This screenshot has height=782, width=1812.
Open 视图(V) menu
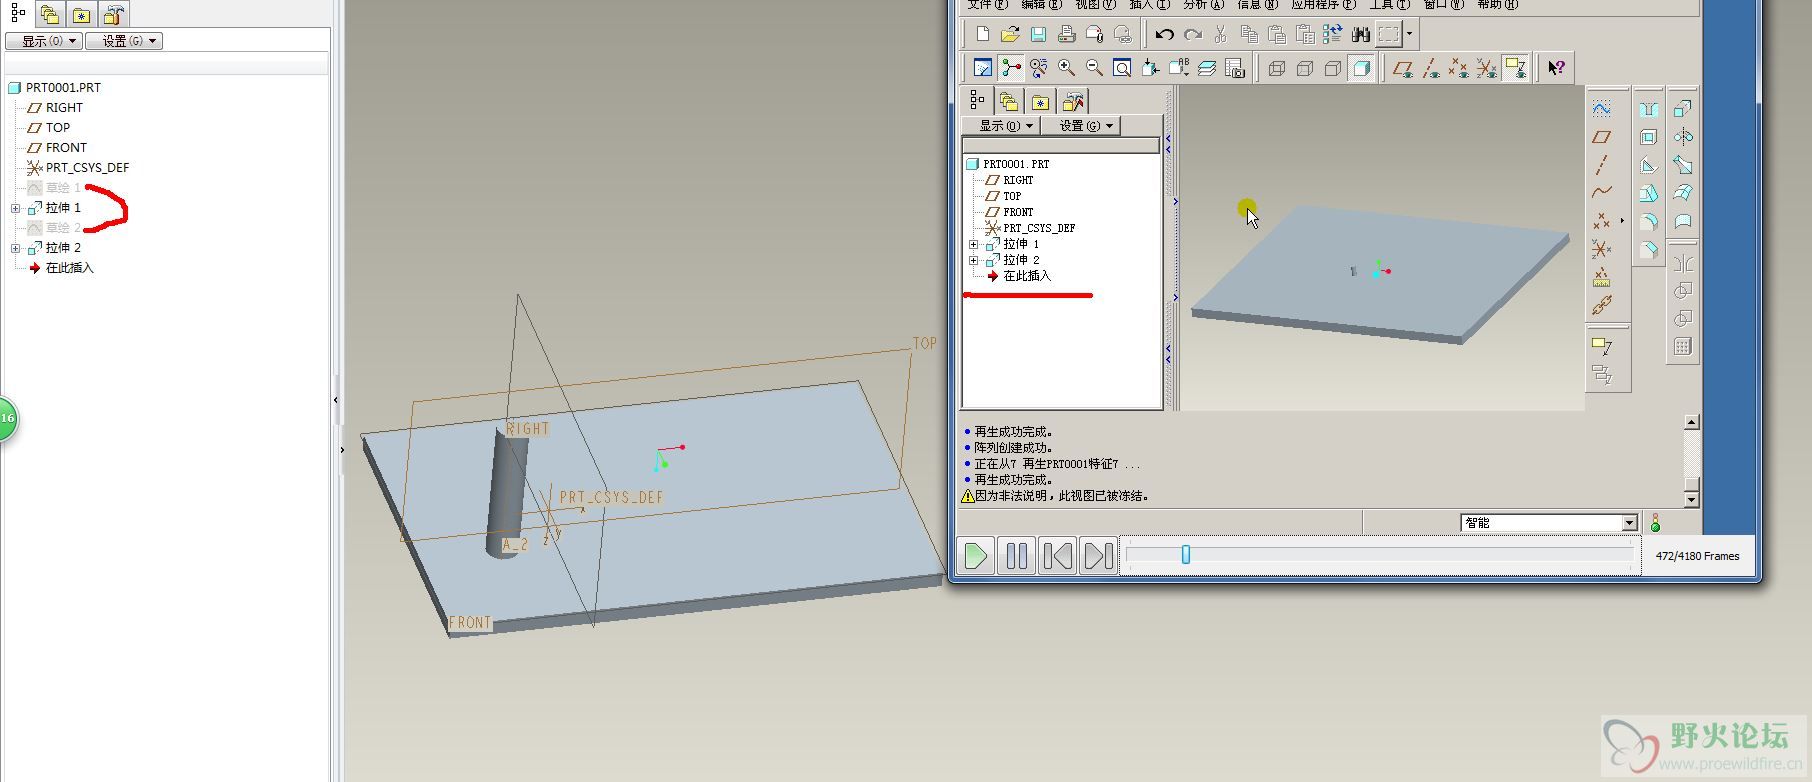click(1095, 5)
